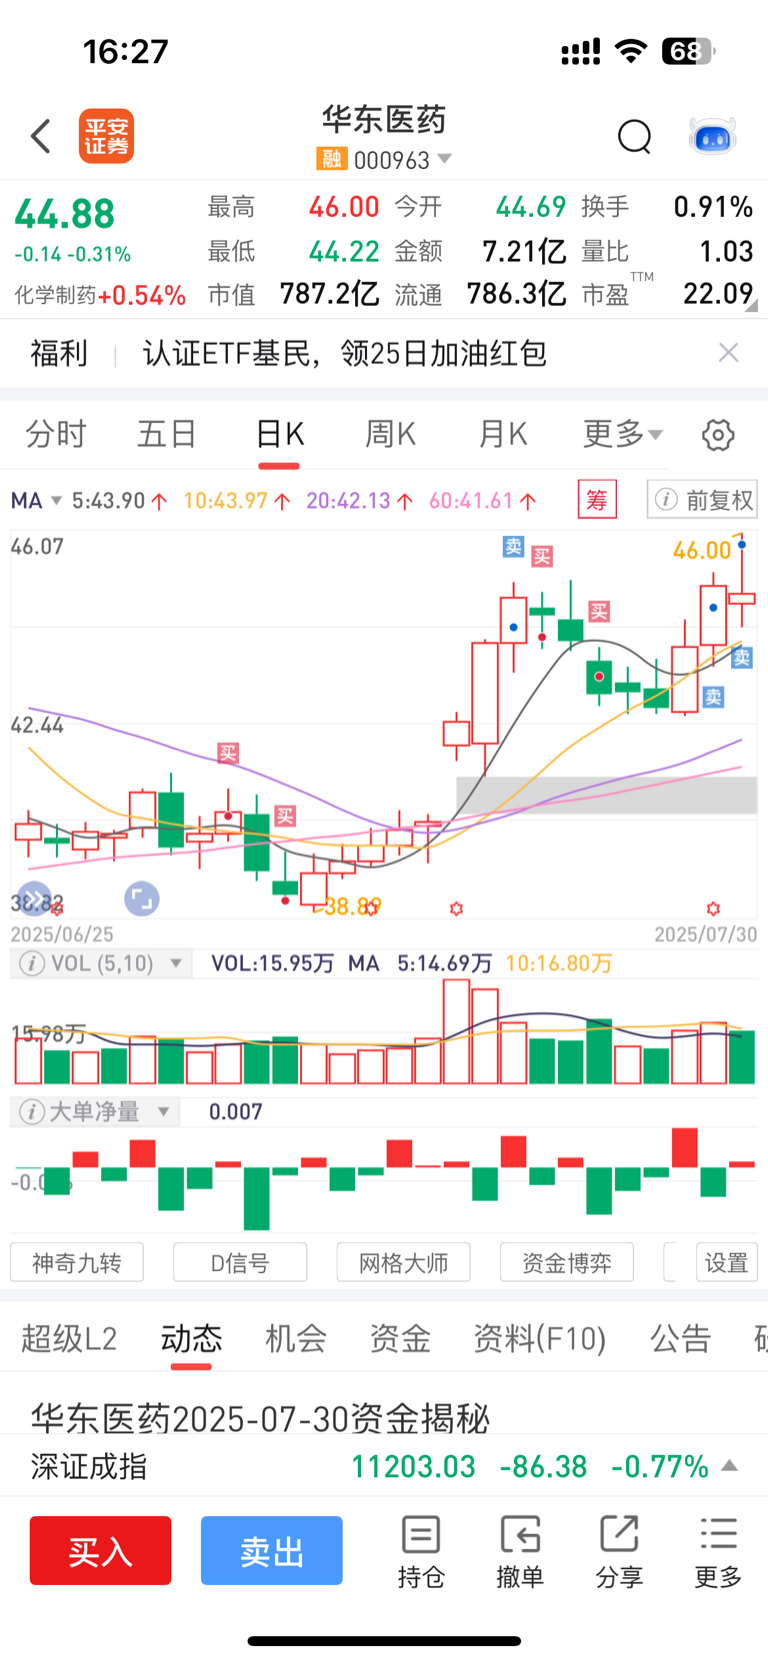Open stock search magnifier

tap(634, 136)
